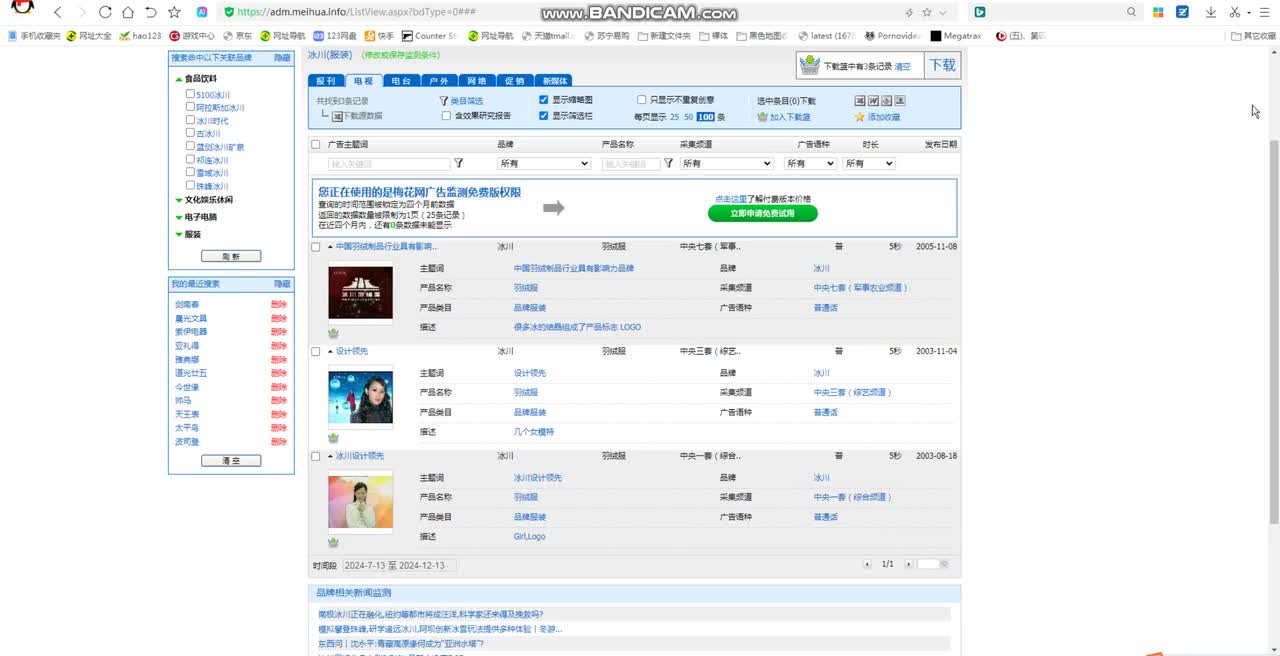1280x656 pixels.
Task: Reload the page with refresh icon
Action: tap(105, 12)
